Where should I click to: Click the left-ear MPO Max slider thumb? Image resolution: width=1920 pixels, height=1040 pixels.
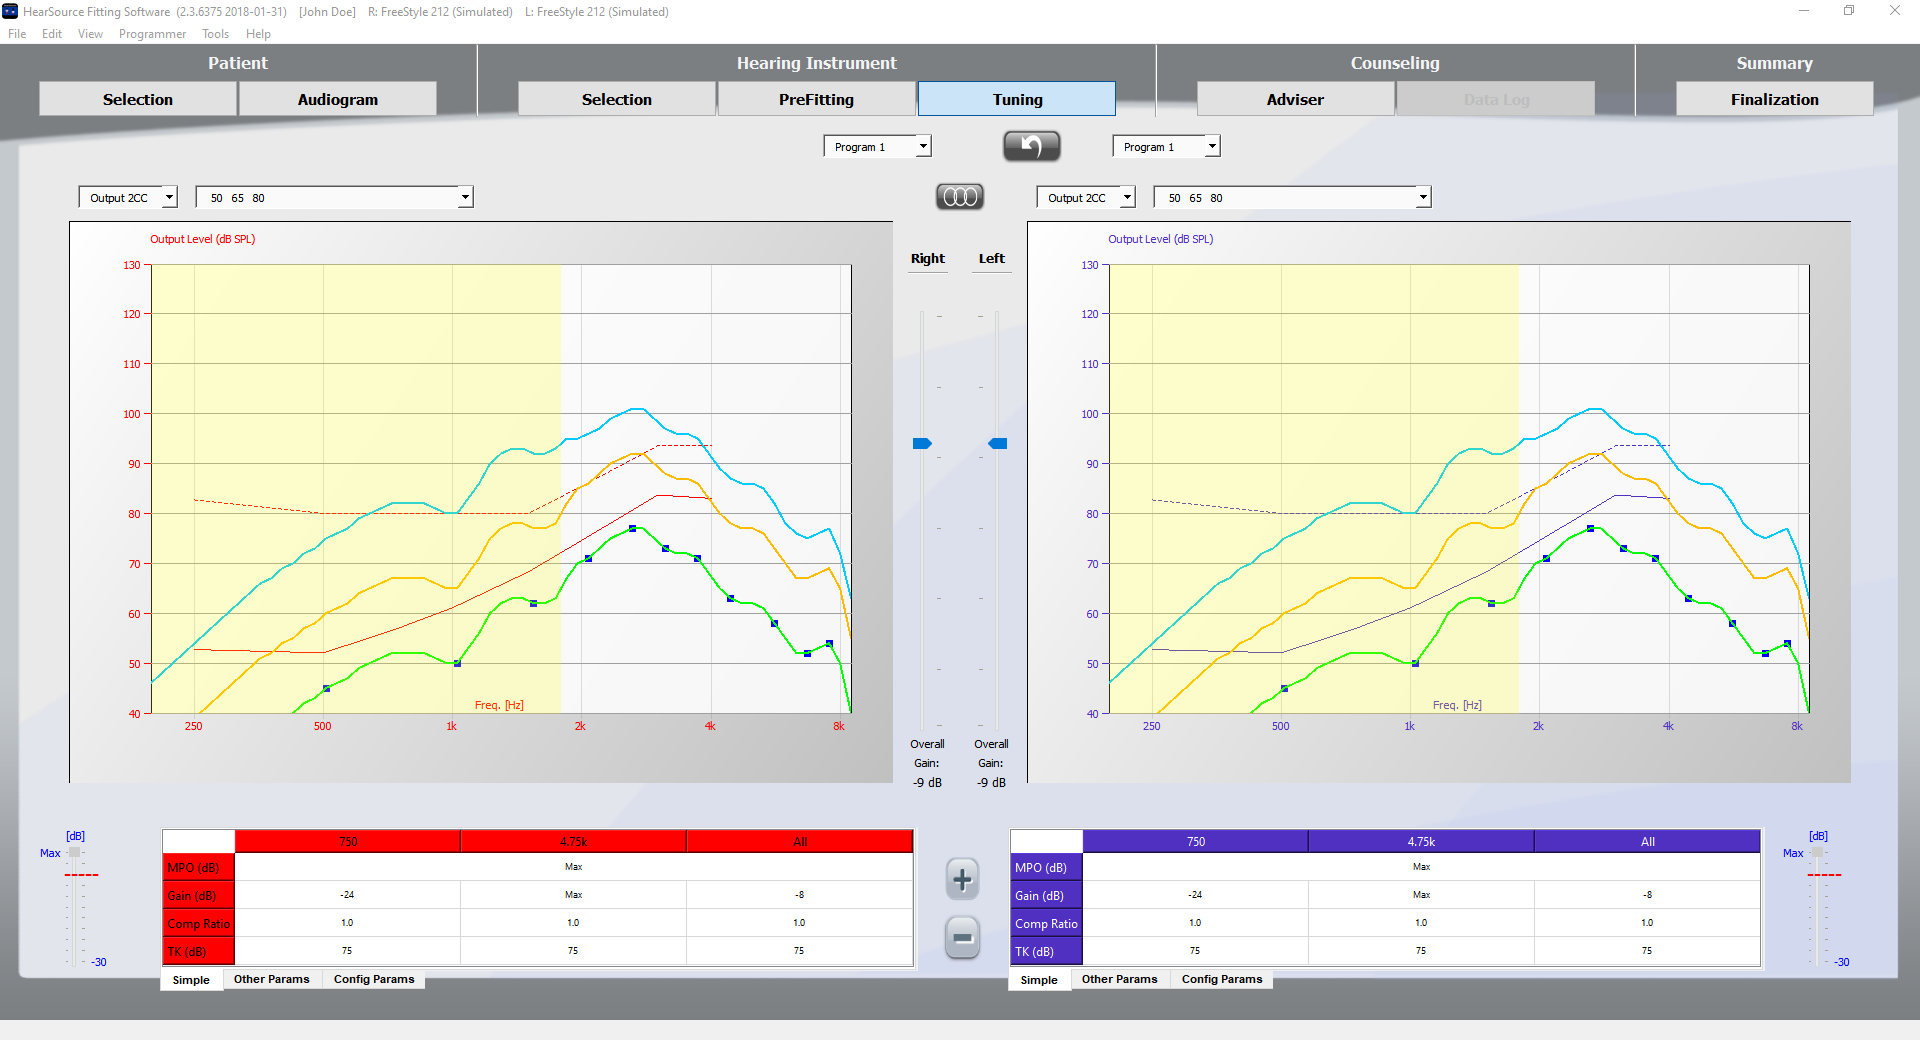pyautogui.click(x=1817, y=853)
